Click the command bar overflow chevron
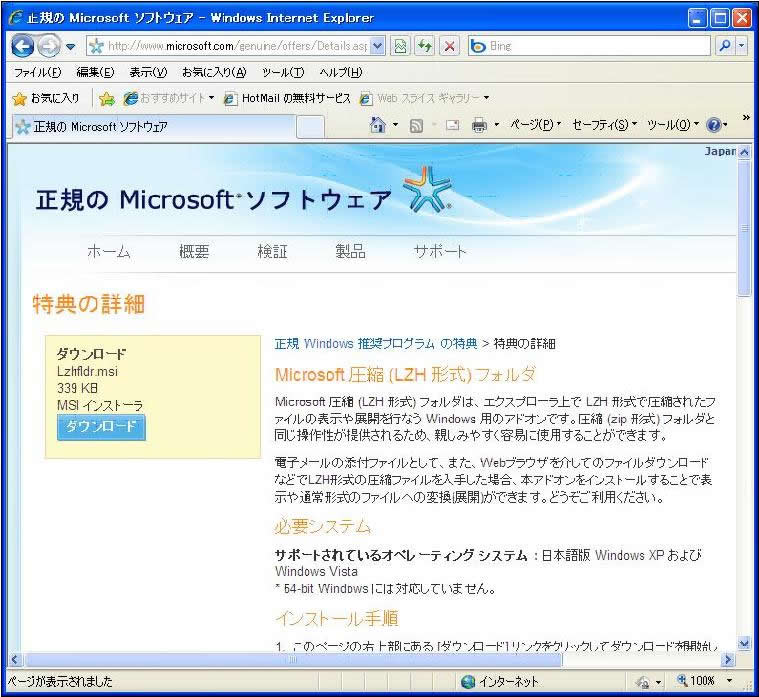 click(746, 118)
